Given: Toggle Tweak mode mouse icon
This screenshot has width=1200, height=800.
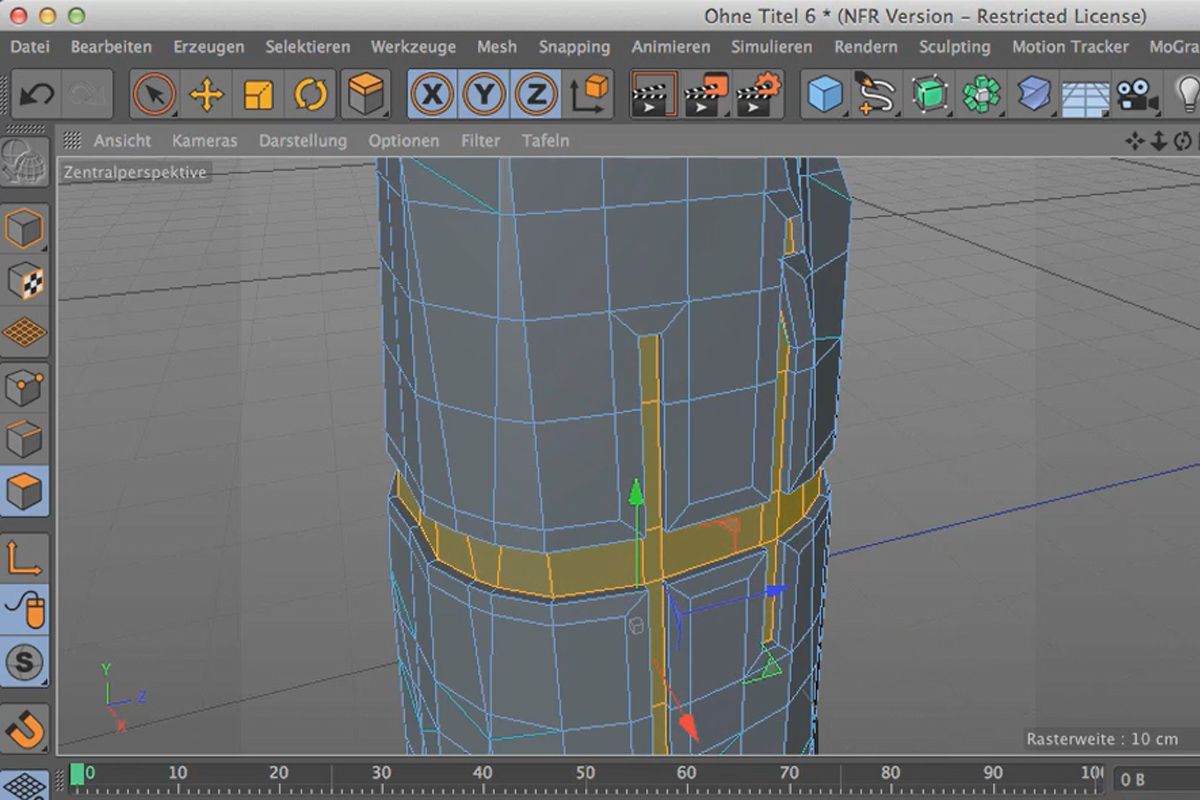Looking at the screenshot, I should [25, 609].
